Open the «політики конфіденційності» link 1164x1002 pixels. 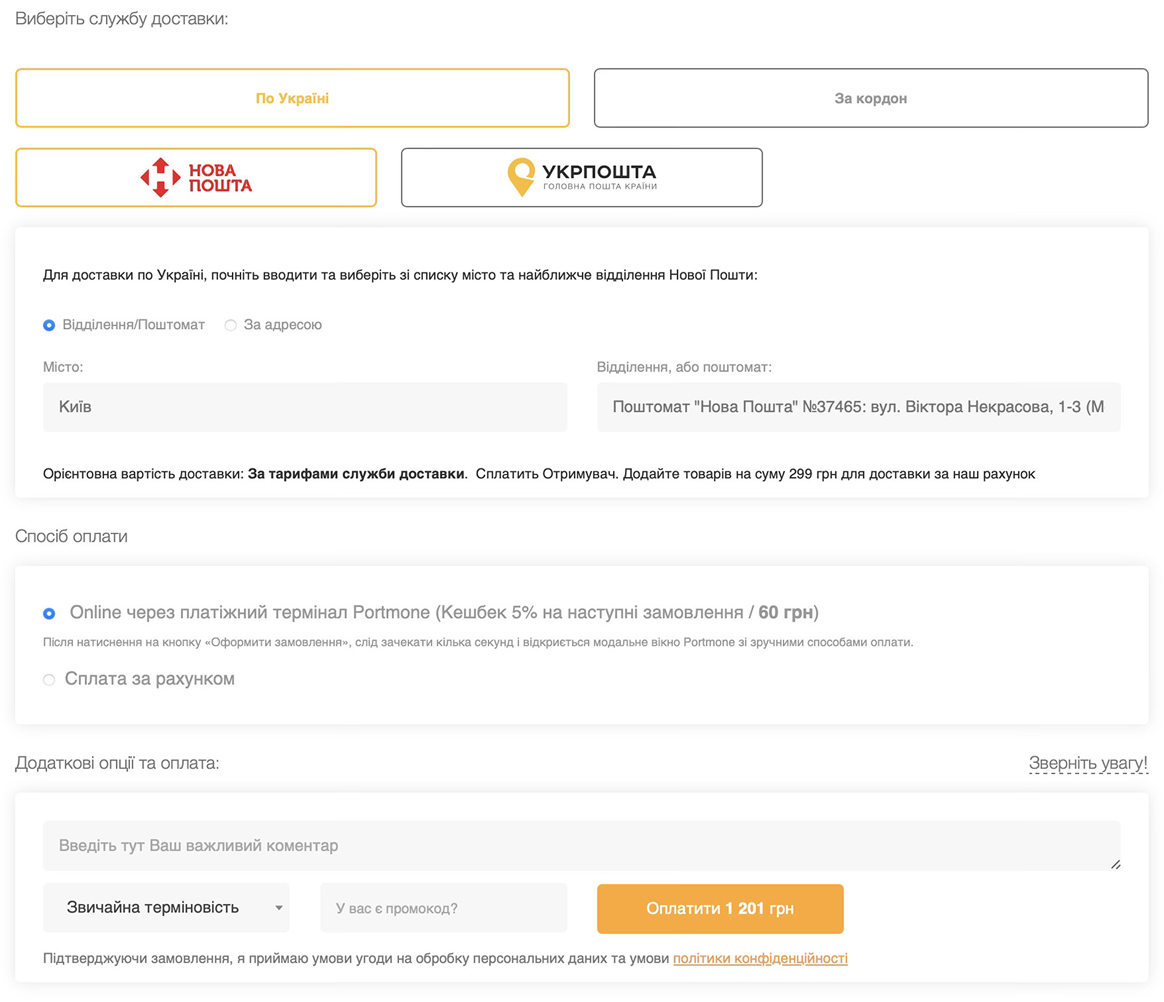coord(760,958)
